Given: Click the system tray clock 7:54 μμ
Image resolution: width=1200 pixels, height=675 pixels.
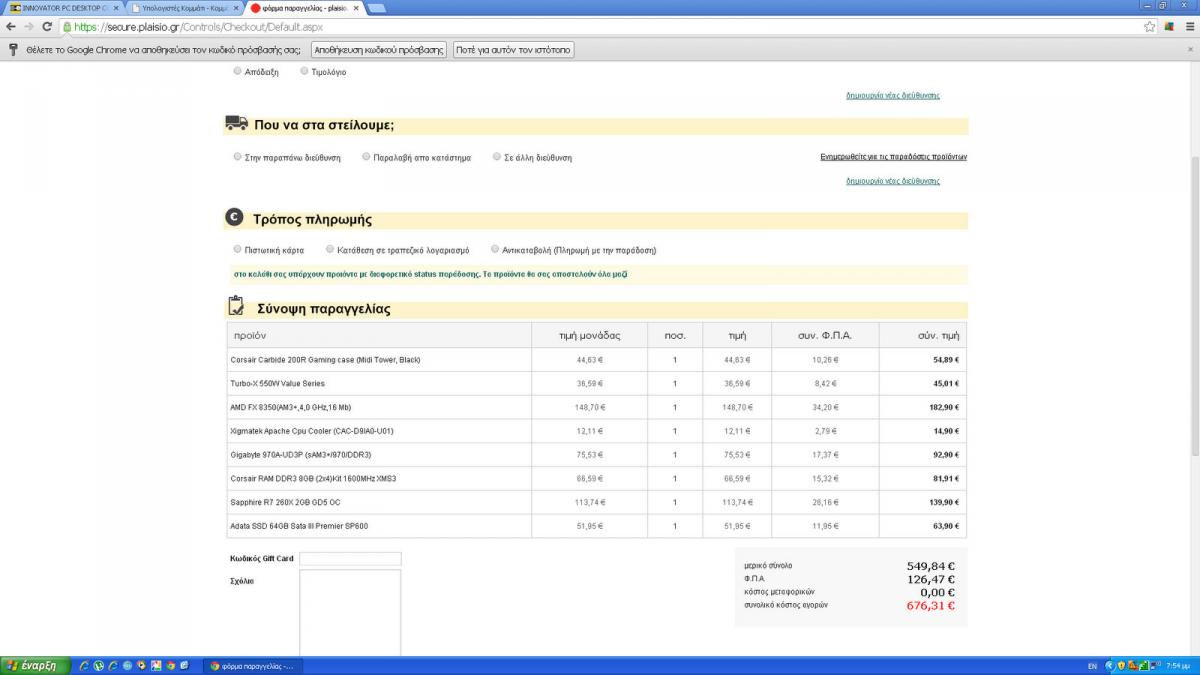Looking at the screenshot, I should [1178, 666].
